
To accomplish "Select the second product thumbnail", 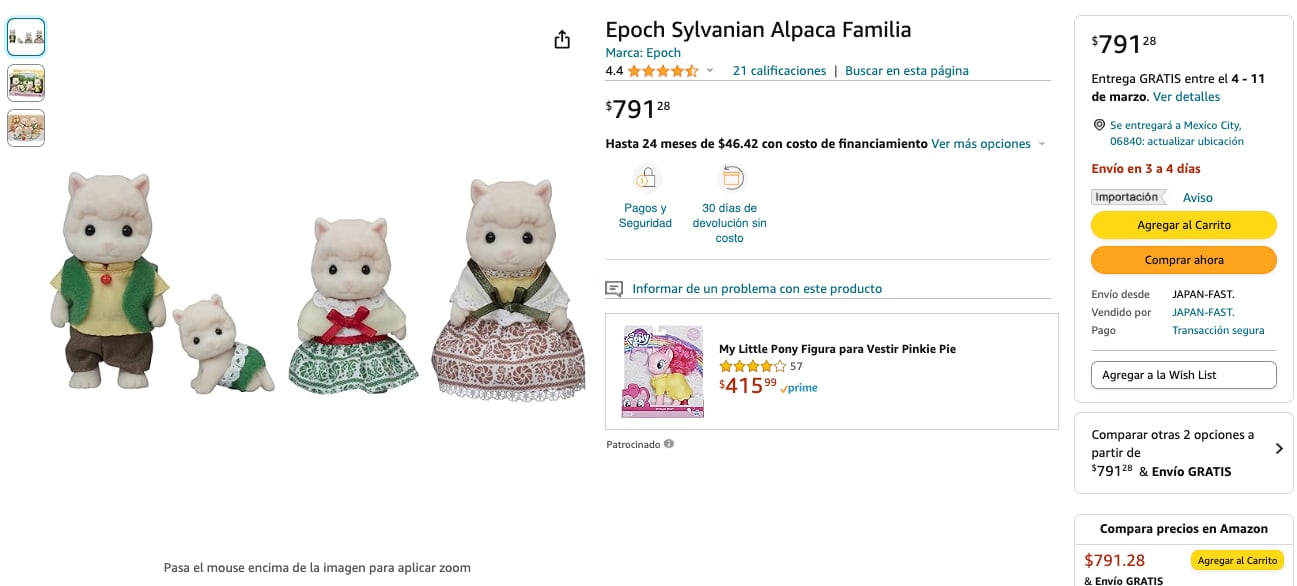I will point(26,83).
